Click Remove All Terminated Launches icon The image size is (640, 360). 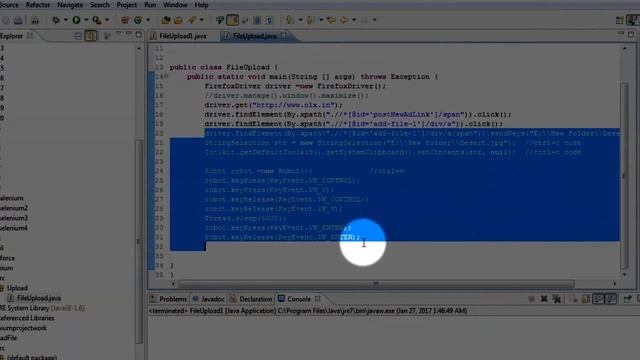(x=557, y=299)
